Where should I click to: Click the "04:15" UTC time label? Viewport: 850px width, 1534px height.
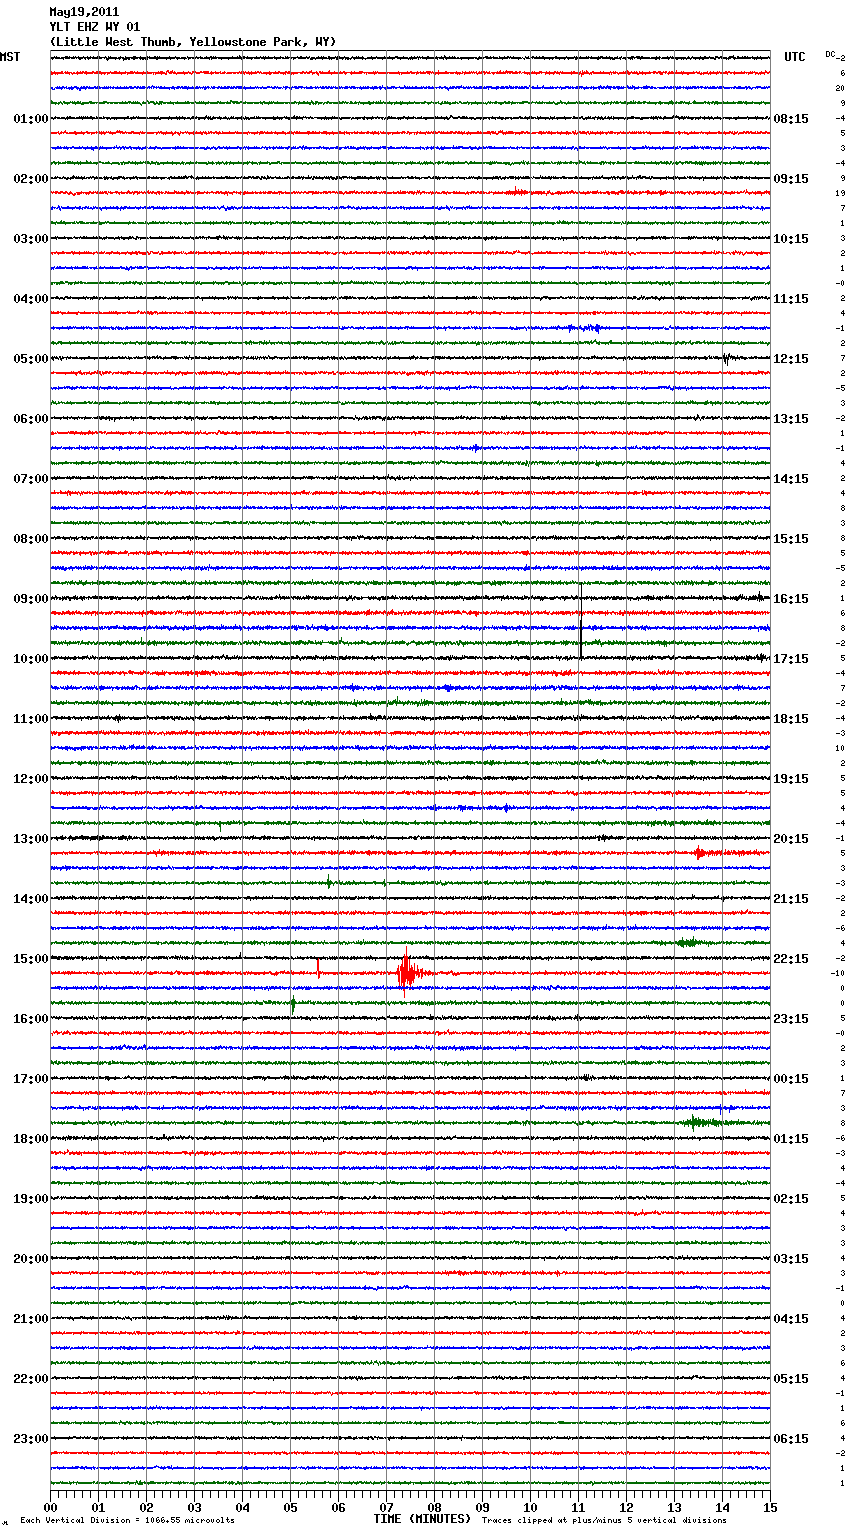(x=791, y=1319)
